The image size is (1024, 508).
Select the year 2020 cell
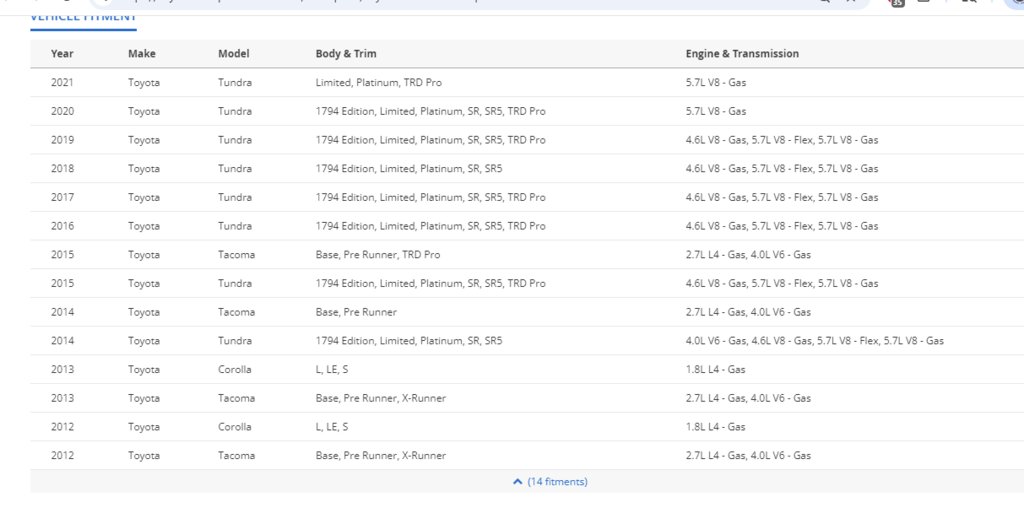[63, 112]
